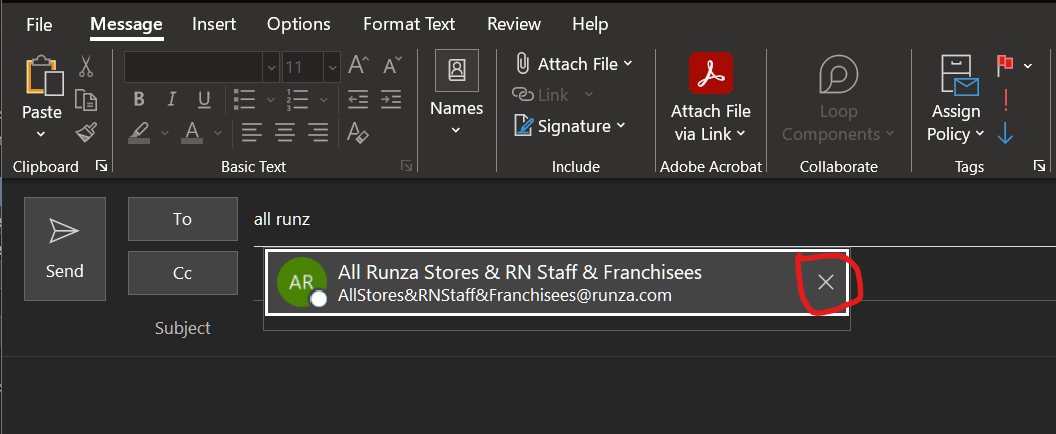This screenshot has width=1056, height=434.
Task: Apply text highlight color
Action: (139, 131)
